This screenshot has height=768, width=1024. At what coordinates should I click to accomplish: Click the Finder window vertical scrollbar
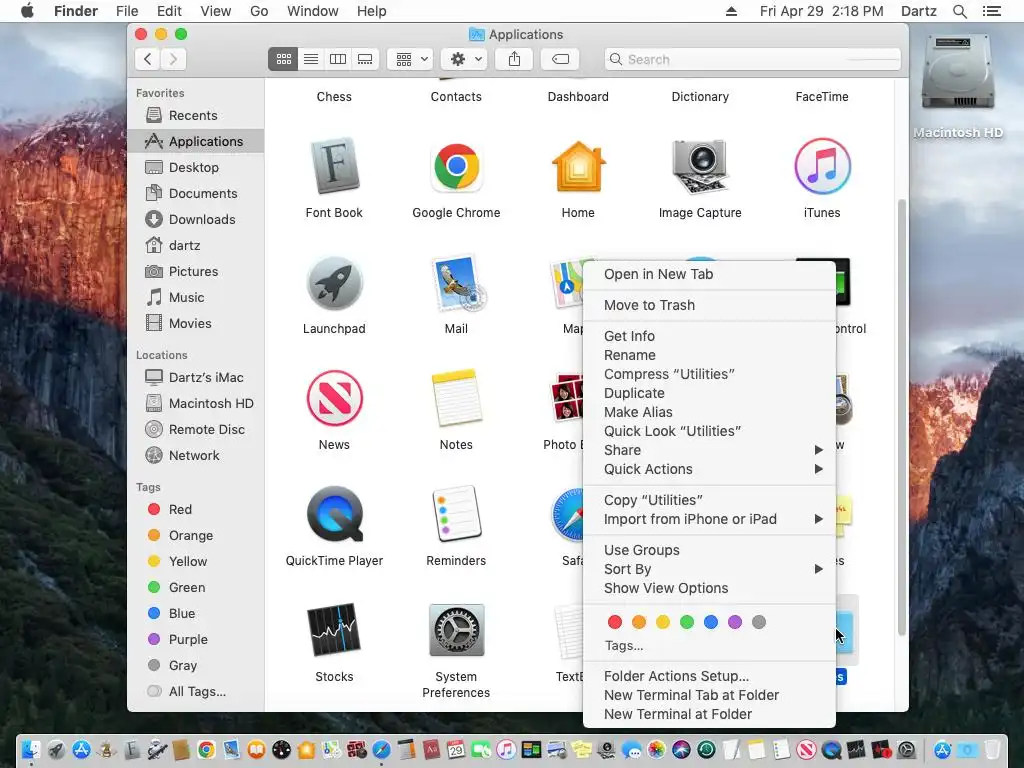pos(901,417)
